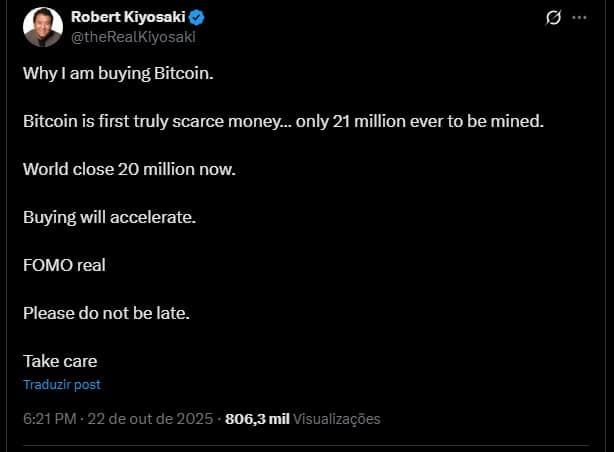Image resolution: width=614 pixels, height=452 pixels.
Task: Click the 806,3 mil views count
Action: tap(257, 419)
